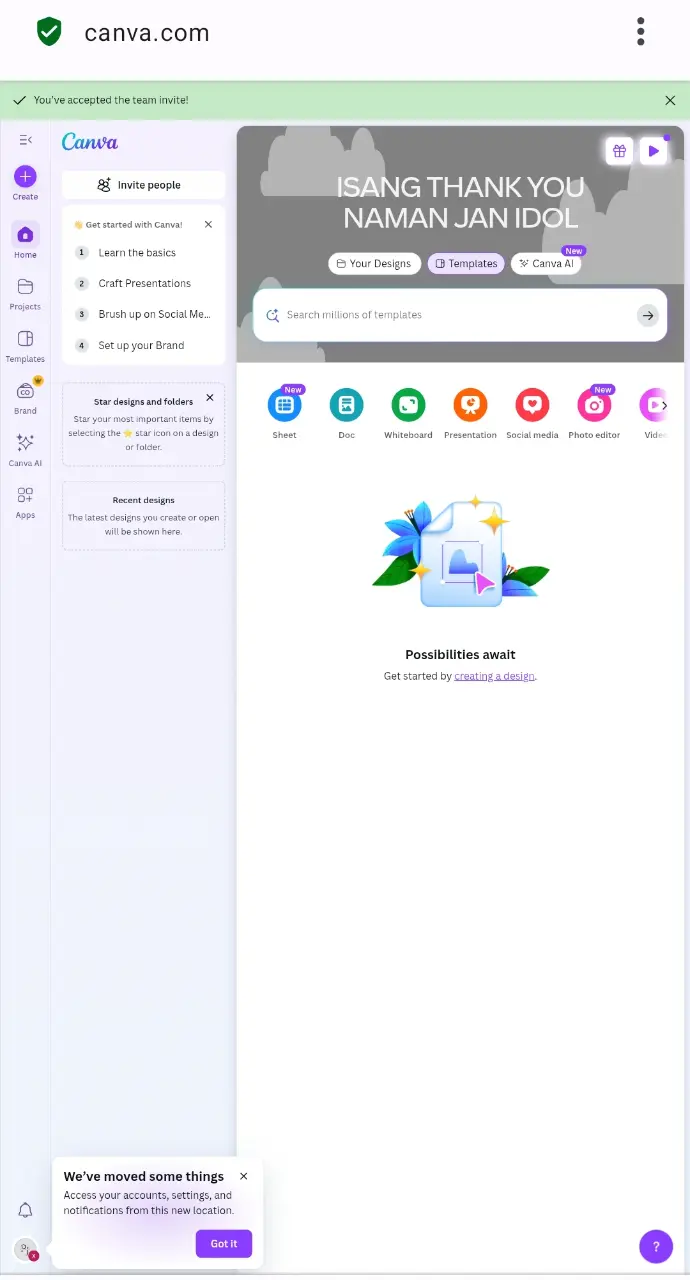Open the Apps section in sidebar
Screen dimensions: 690x1280
pyautogui.click(x=25, y=501)
